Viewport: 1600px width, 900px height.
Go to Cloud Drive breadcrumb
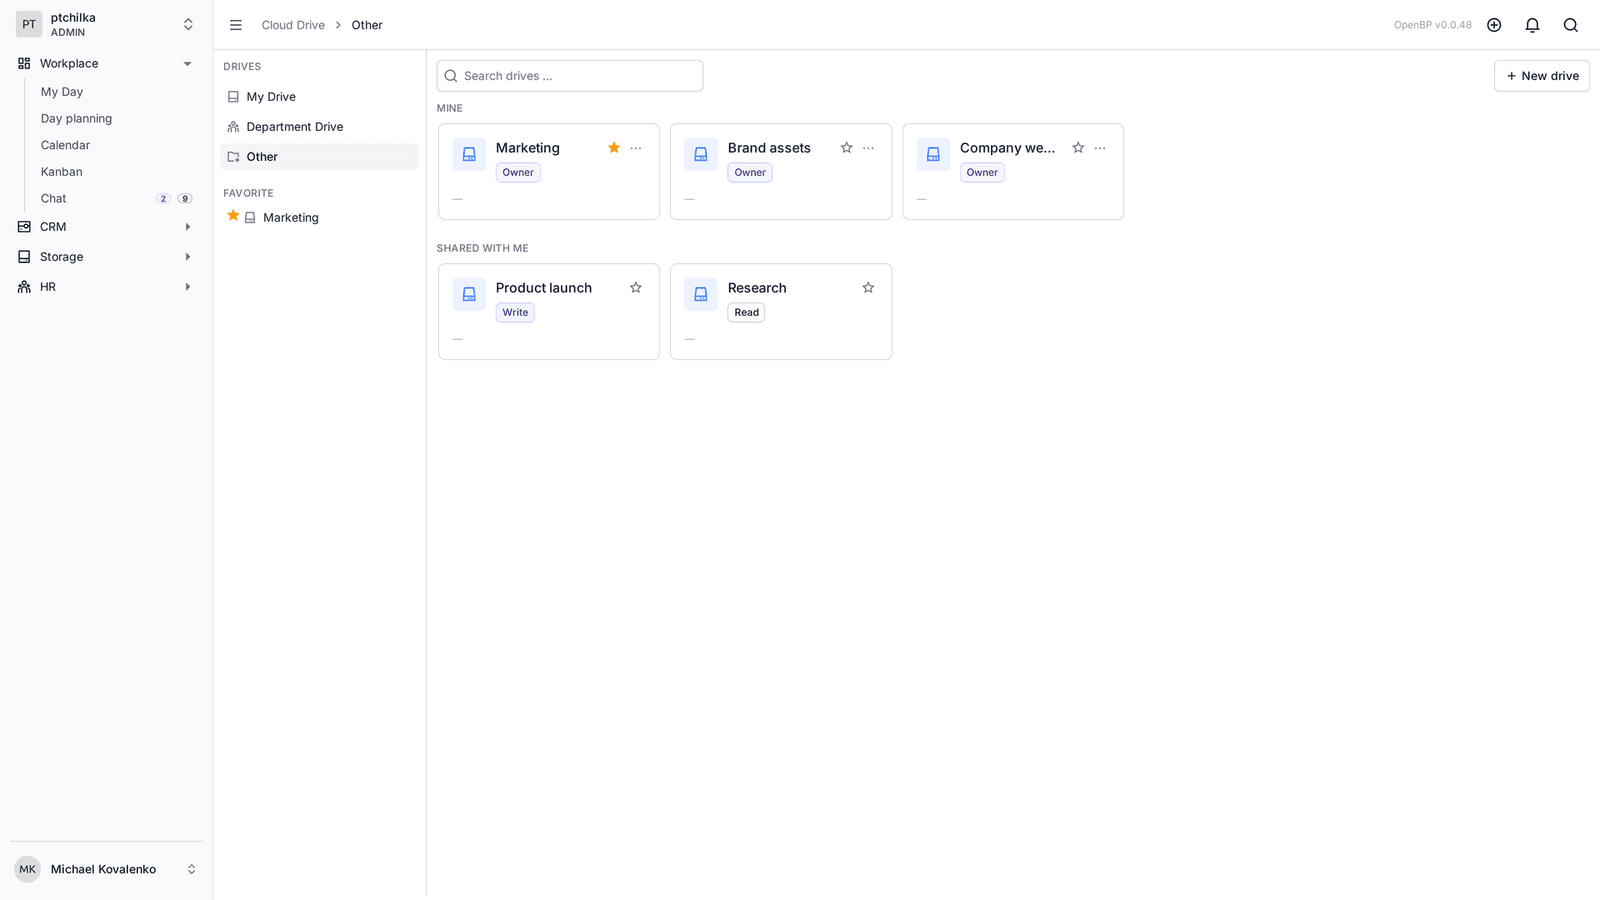tap(293, 25)
